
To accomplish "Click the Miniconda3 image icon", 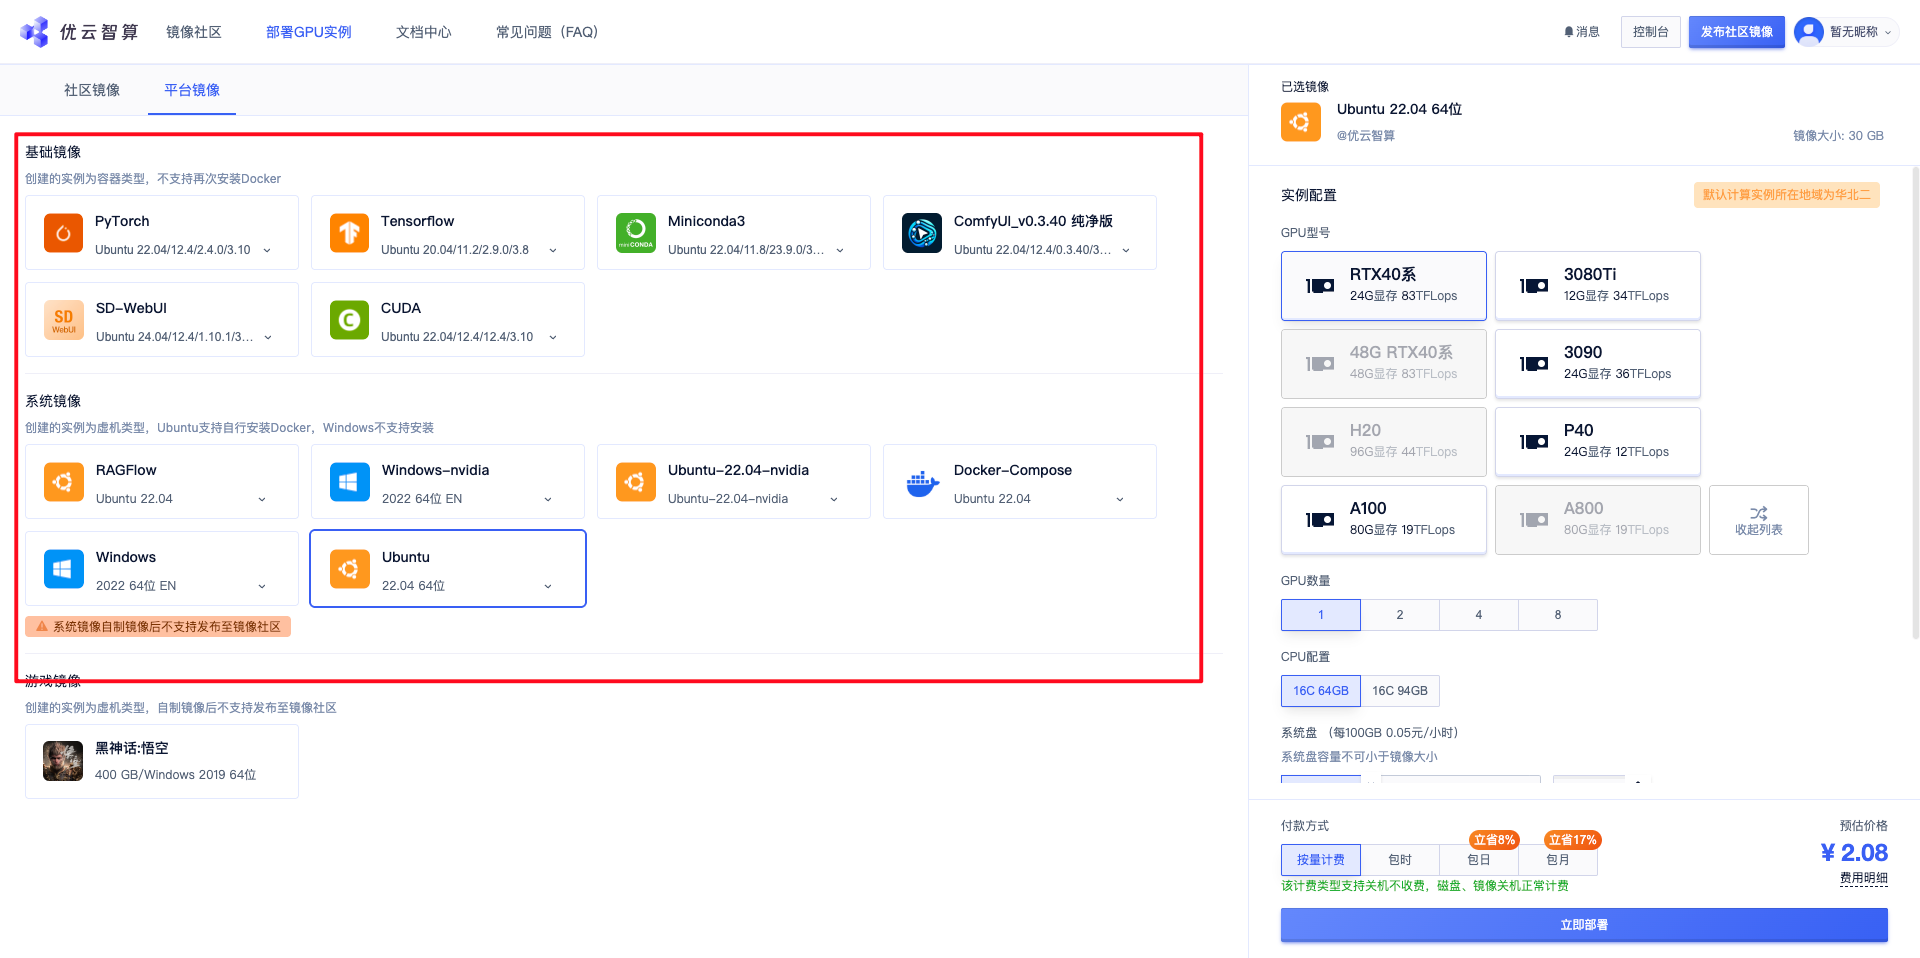I will tap(635, 233).
